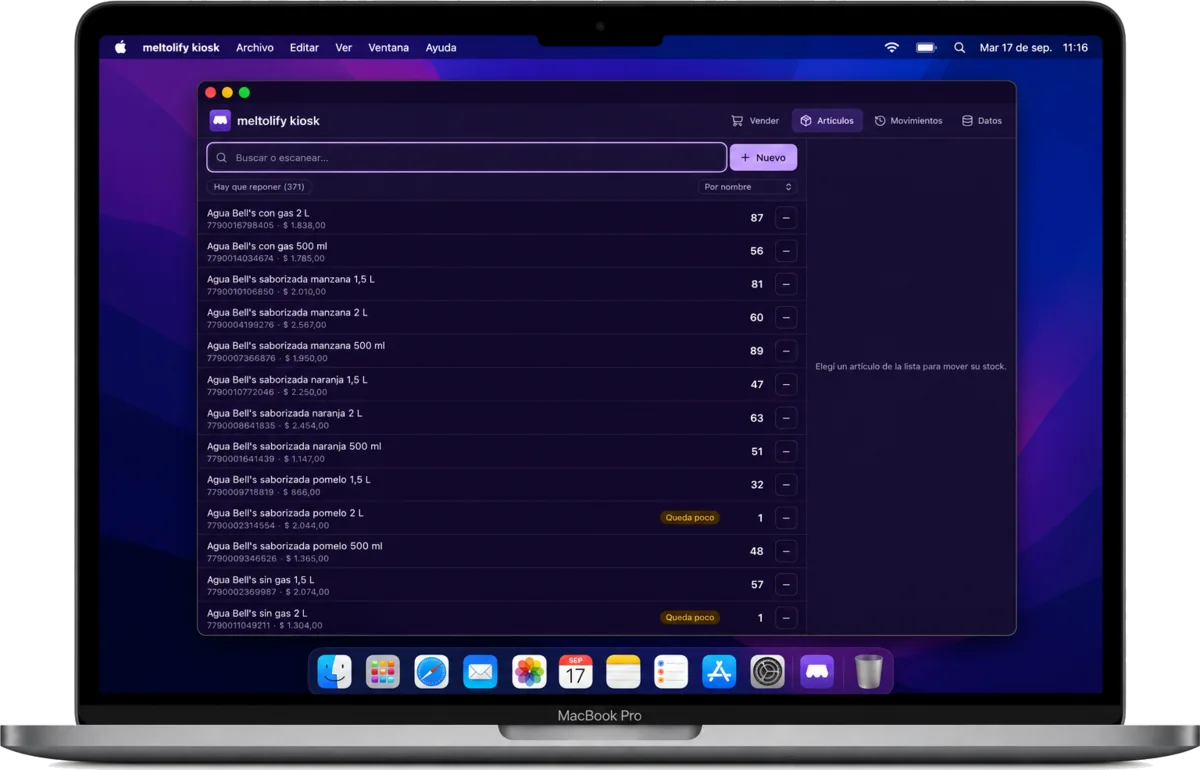
Task: Open the Editar menu
Action: [x=304, y=47]
